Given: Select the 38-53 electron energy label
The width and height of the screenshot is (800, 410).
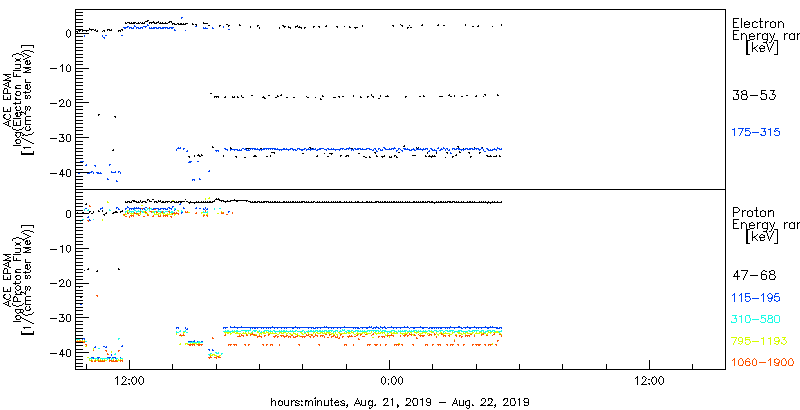Looking at the screenshot, I should click(754, 95).
